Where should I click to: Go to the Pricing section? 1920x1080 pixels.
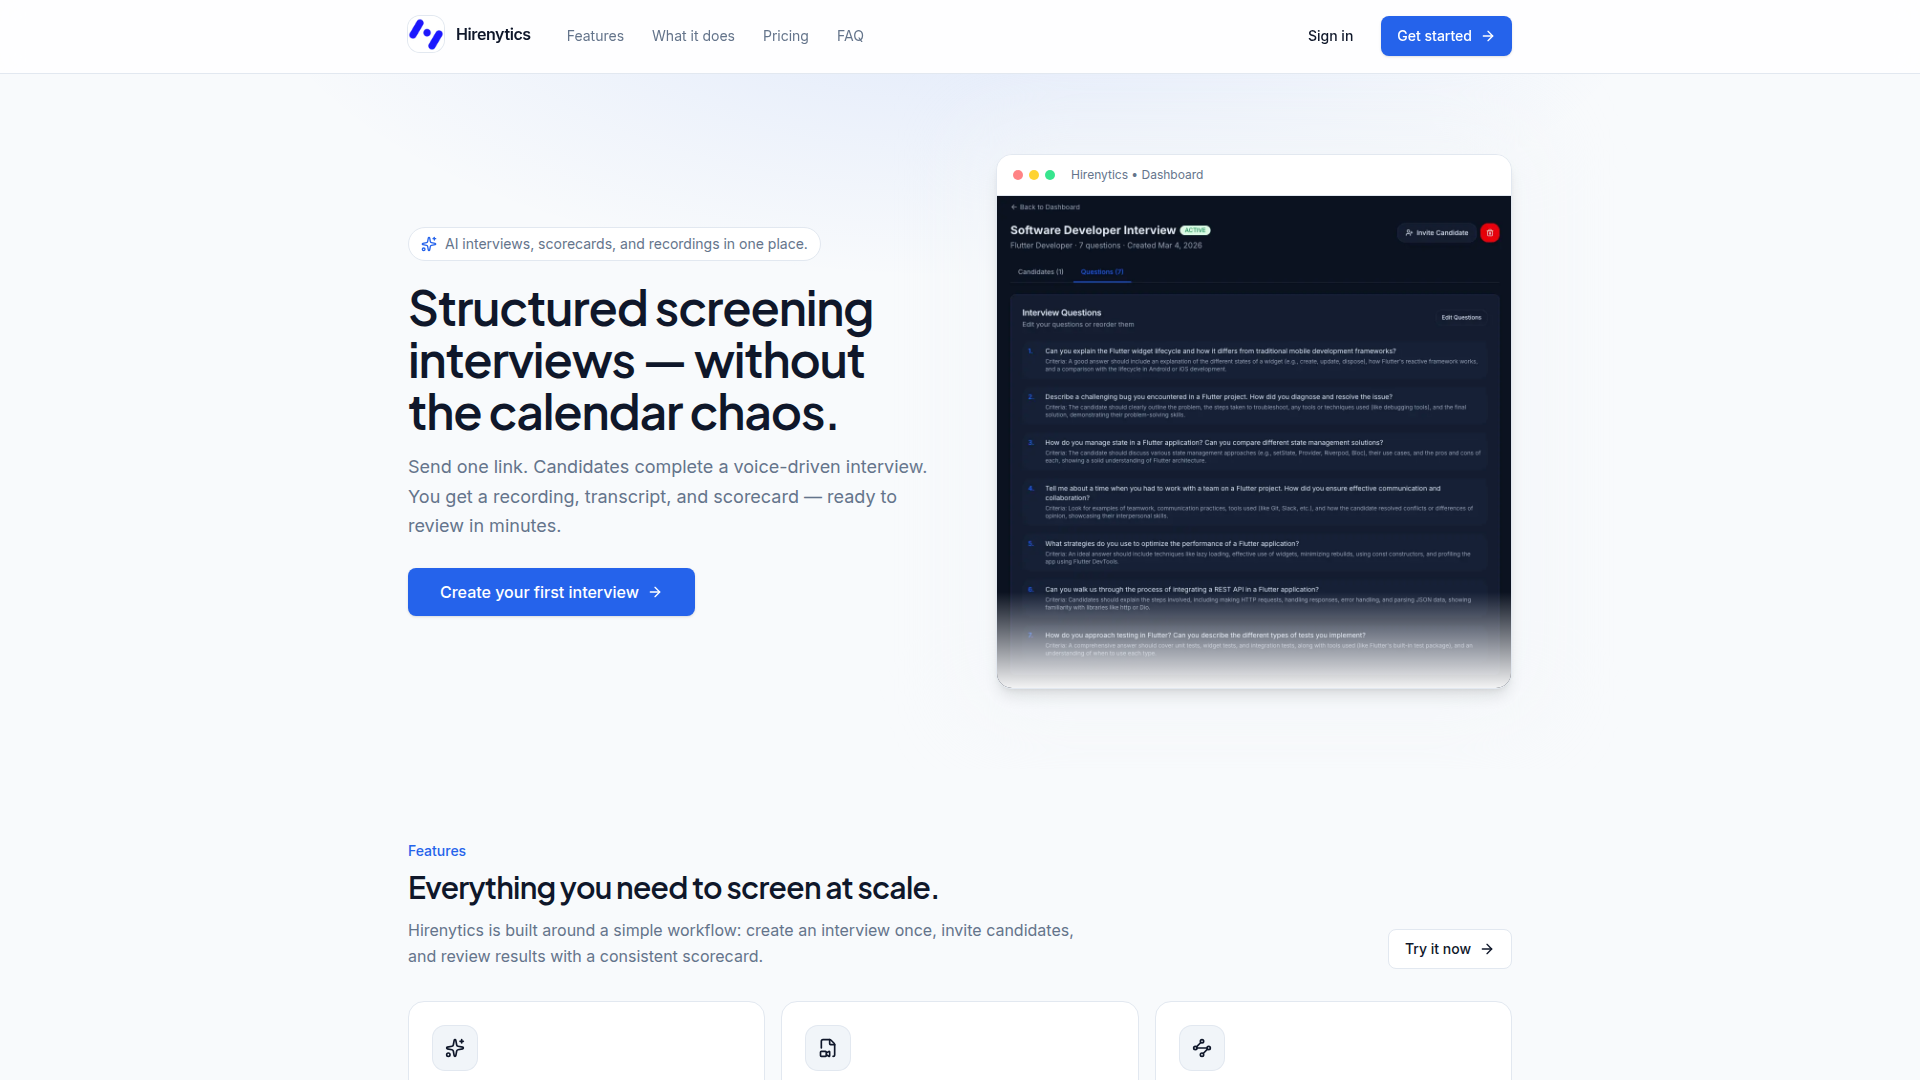[786, 36]
